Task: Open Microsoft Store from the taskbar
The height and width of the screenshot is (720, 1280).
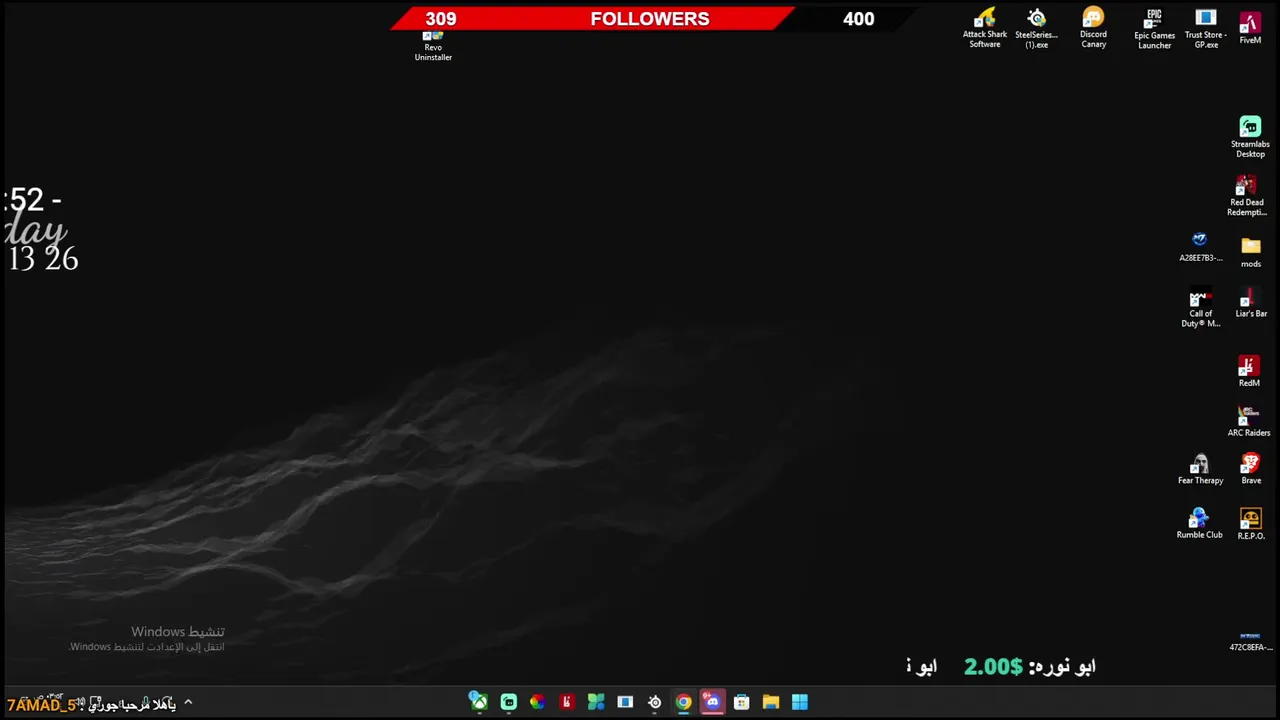Action: (x=741, y=702)
